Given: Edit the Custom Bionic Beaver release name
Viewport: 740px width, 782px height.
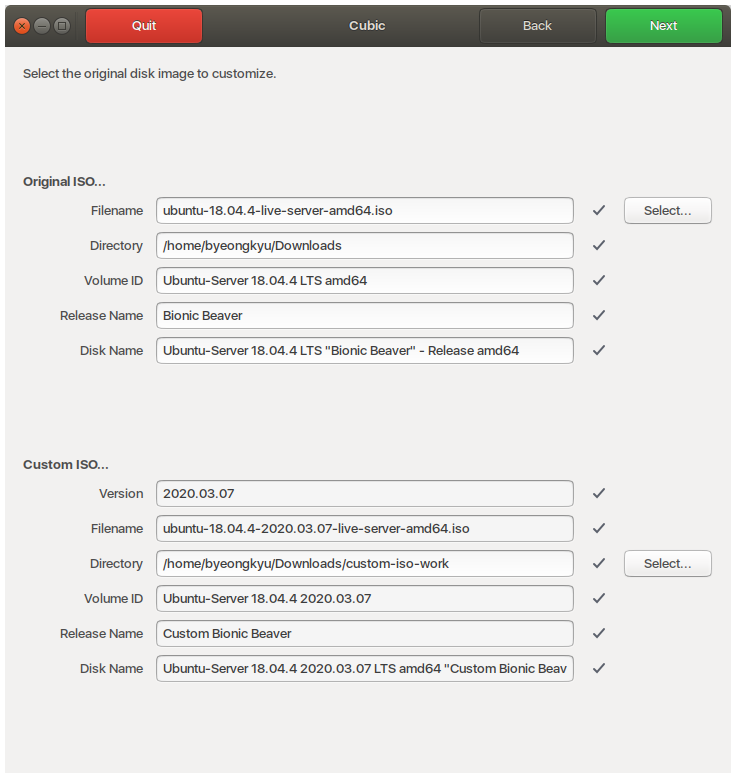Looking at the screenshot, I should pyautogui.click(x=365, y=634).
